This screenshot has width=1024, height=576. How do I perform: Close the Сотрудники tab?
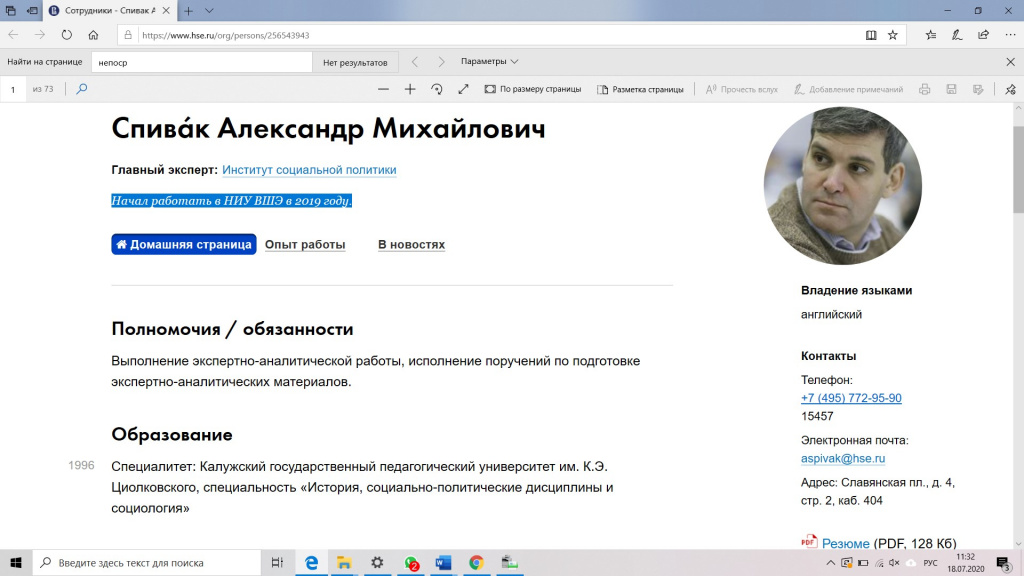coord(166,10)
